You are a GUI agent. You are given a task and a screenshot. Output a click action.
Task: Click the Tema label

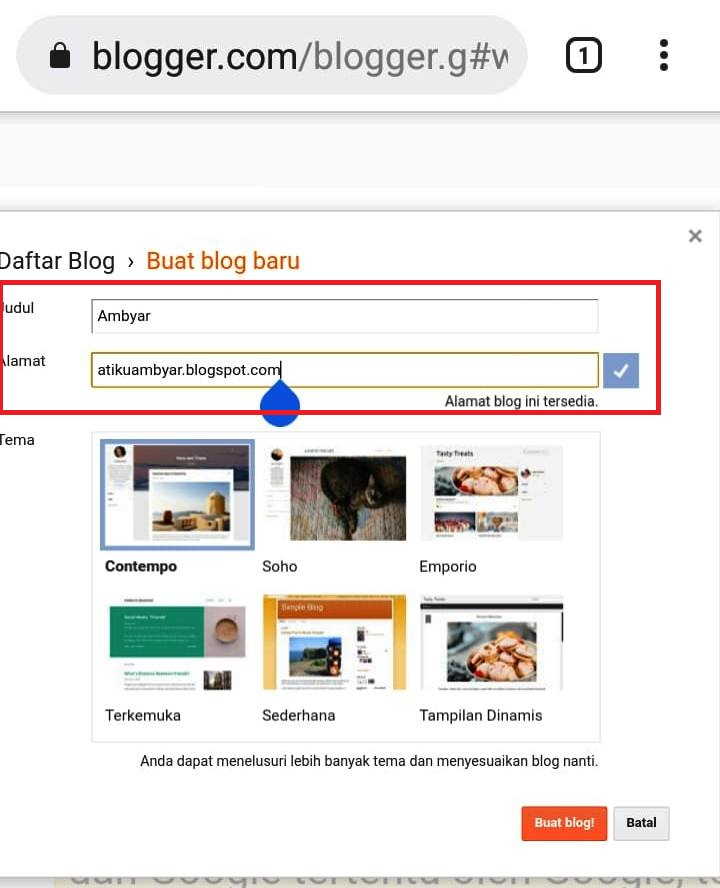tap(17, 439)
